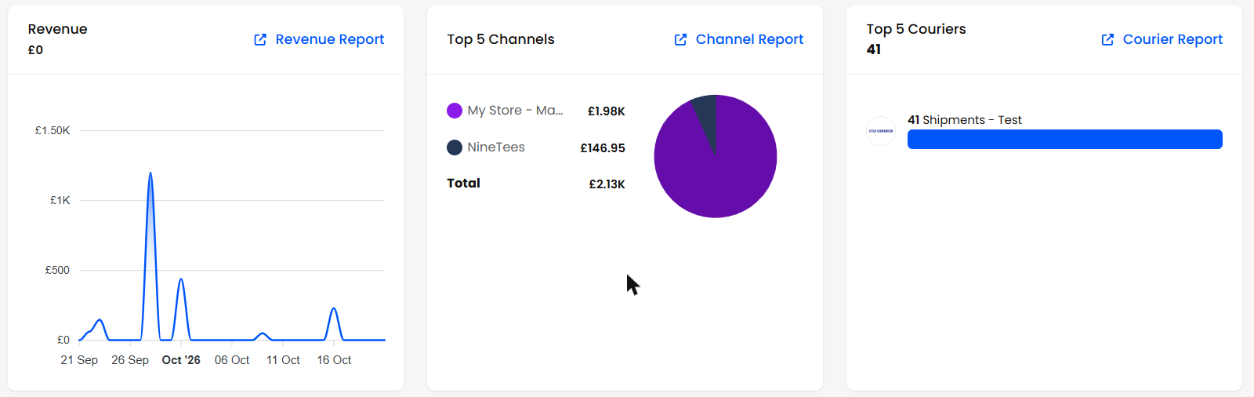Click the 41 Shipments - Test label
This screenshot has width=1254, height=397.
[965, 120]
